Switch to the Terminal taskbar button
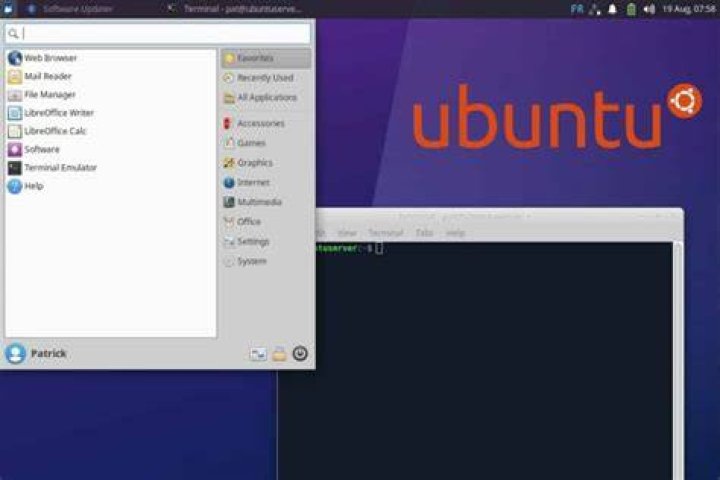Screen dimensions: 720x480 [x=234, y=9]
